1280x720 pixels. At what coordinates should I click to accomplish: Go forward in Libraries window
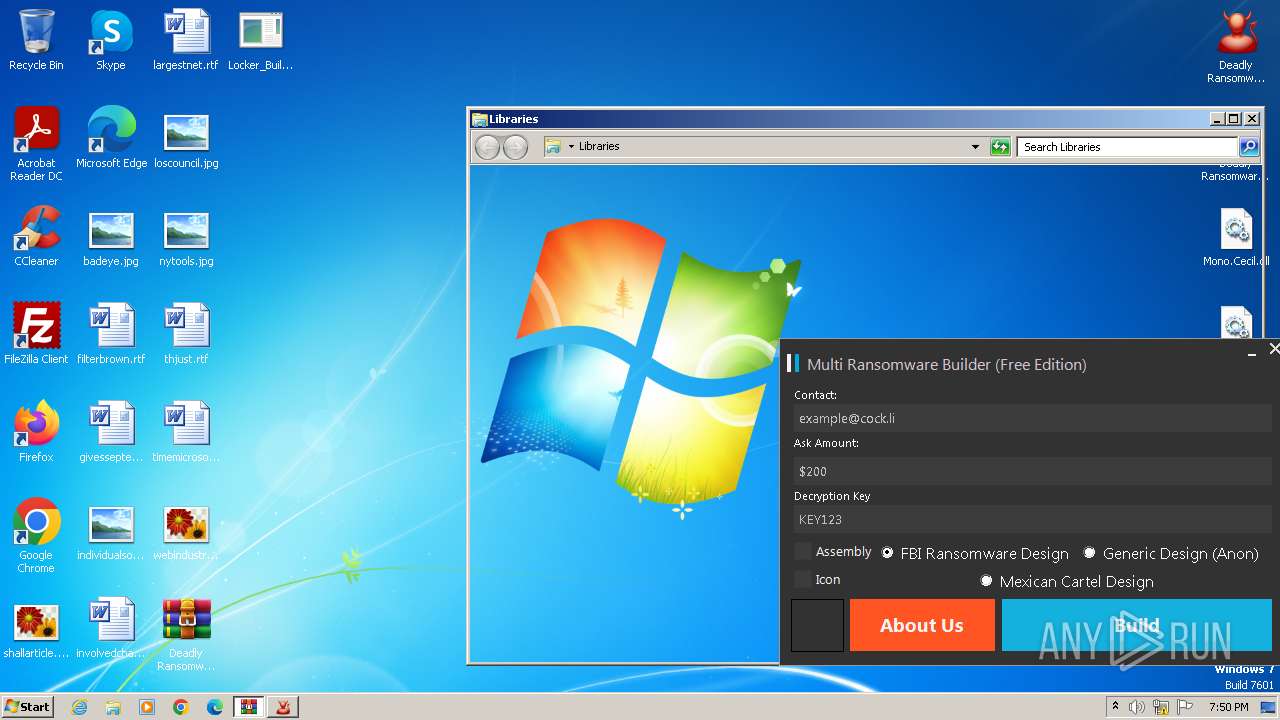click(x=515, y=147)
